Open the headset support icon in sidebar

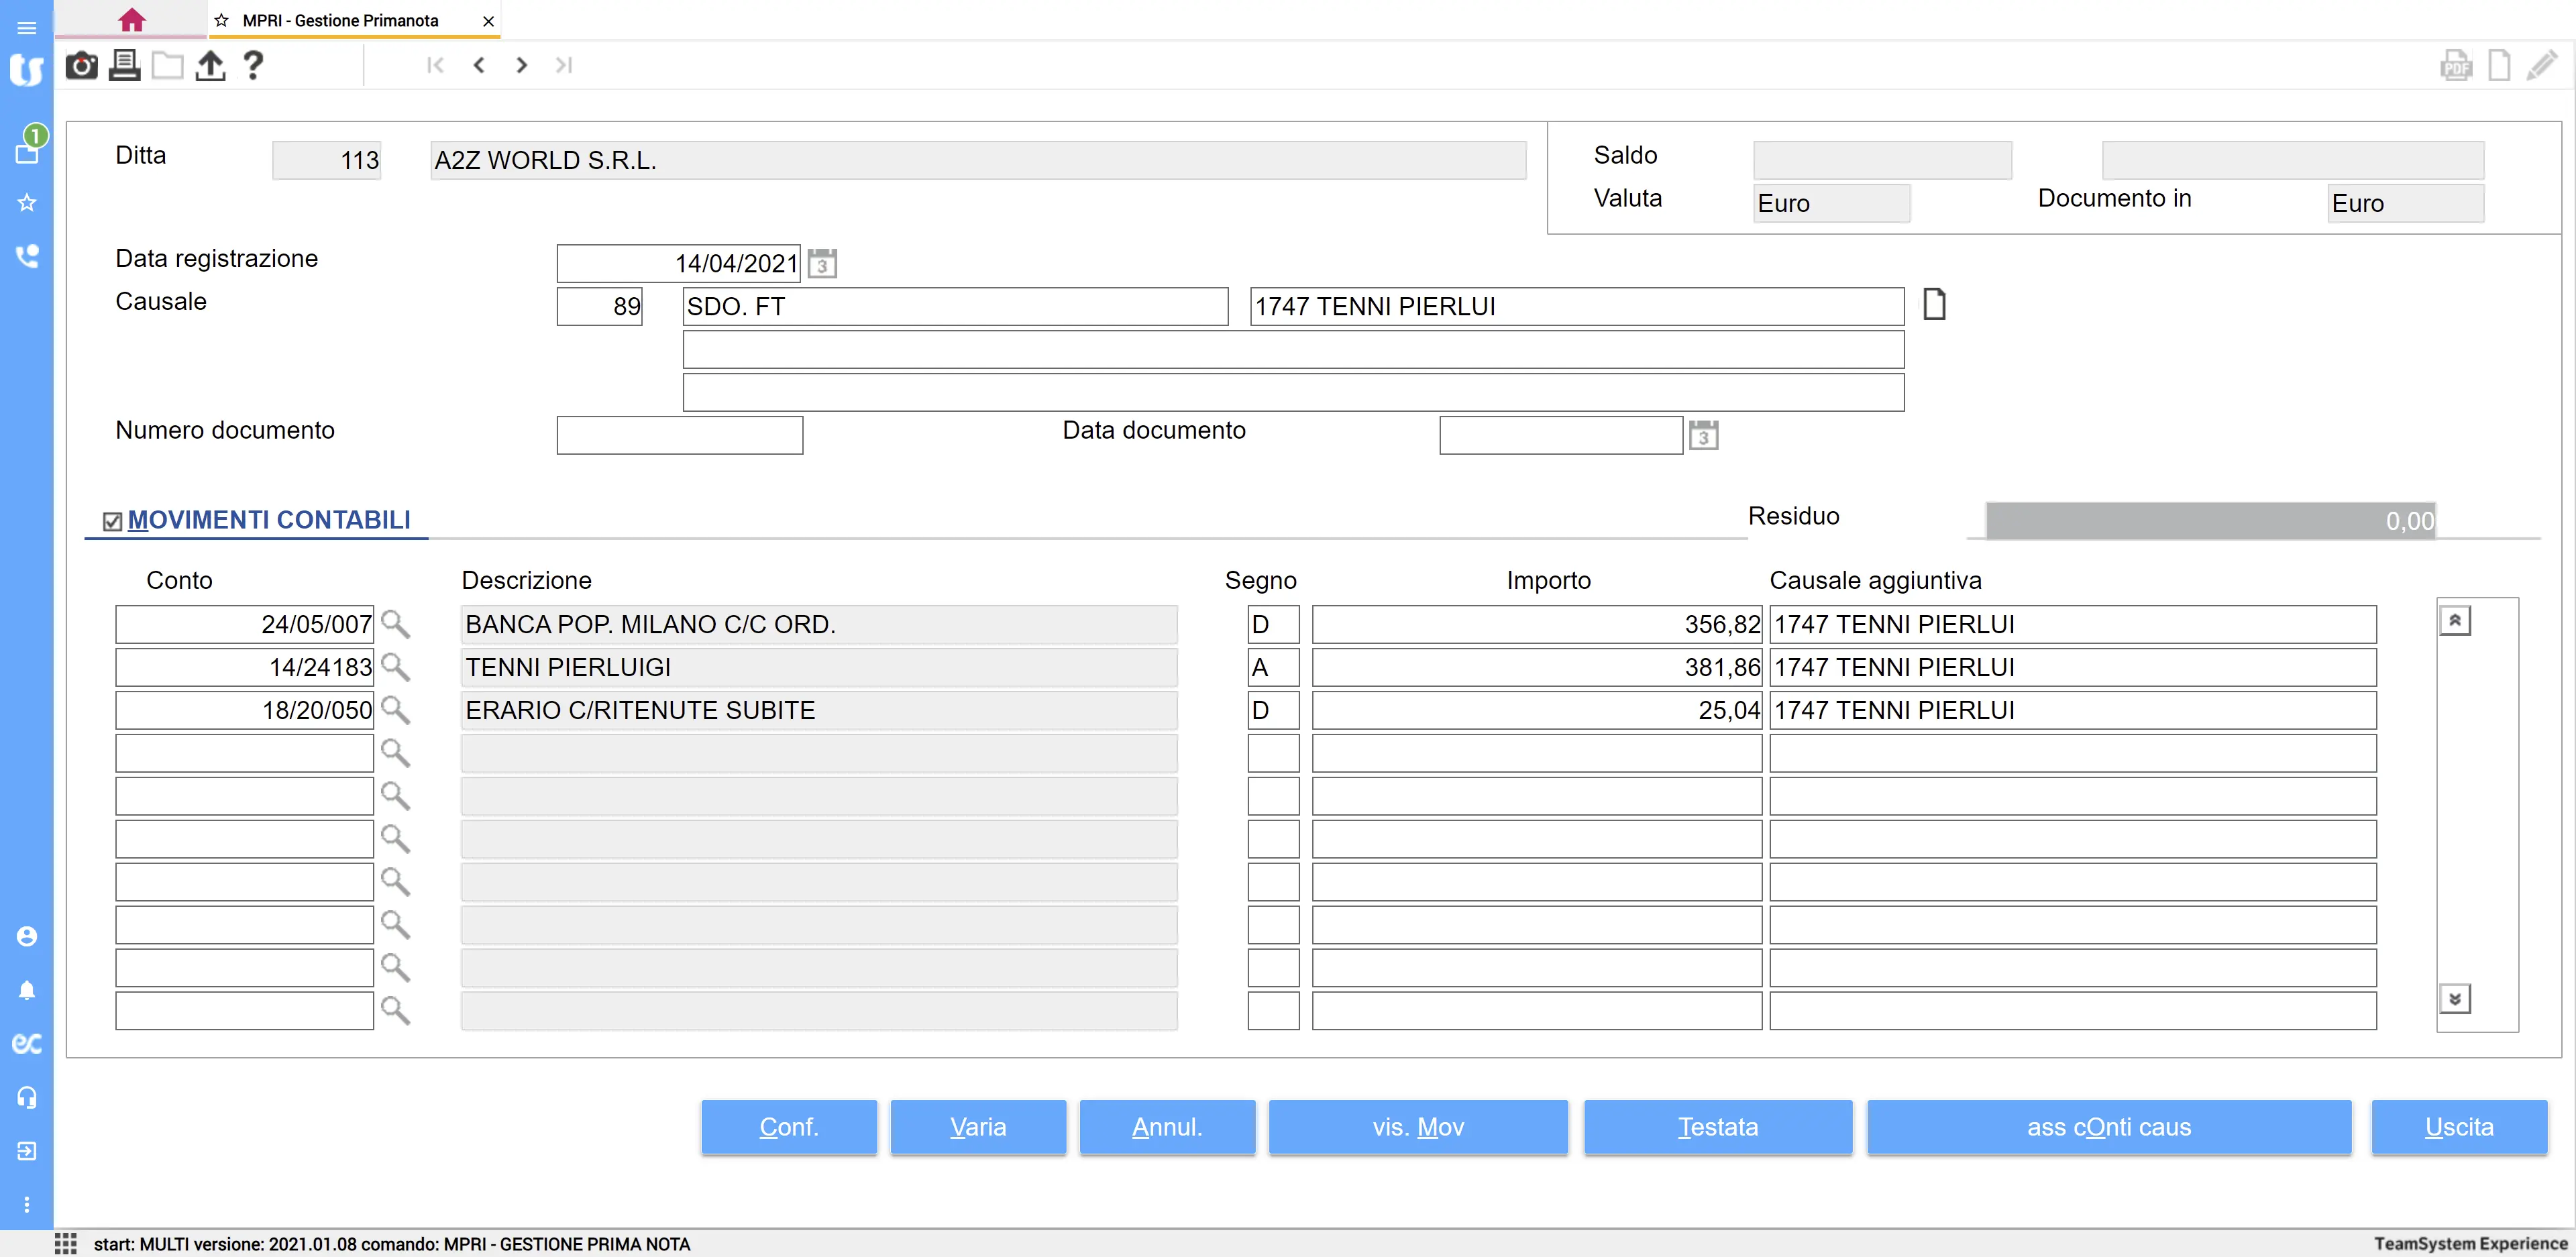27,1097
